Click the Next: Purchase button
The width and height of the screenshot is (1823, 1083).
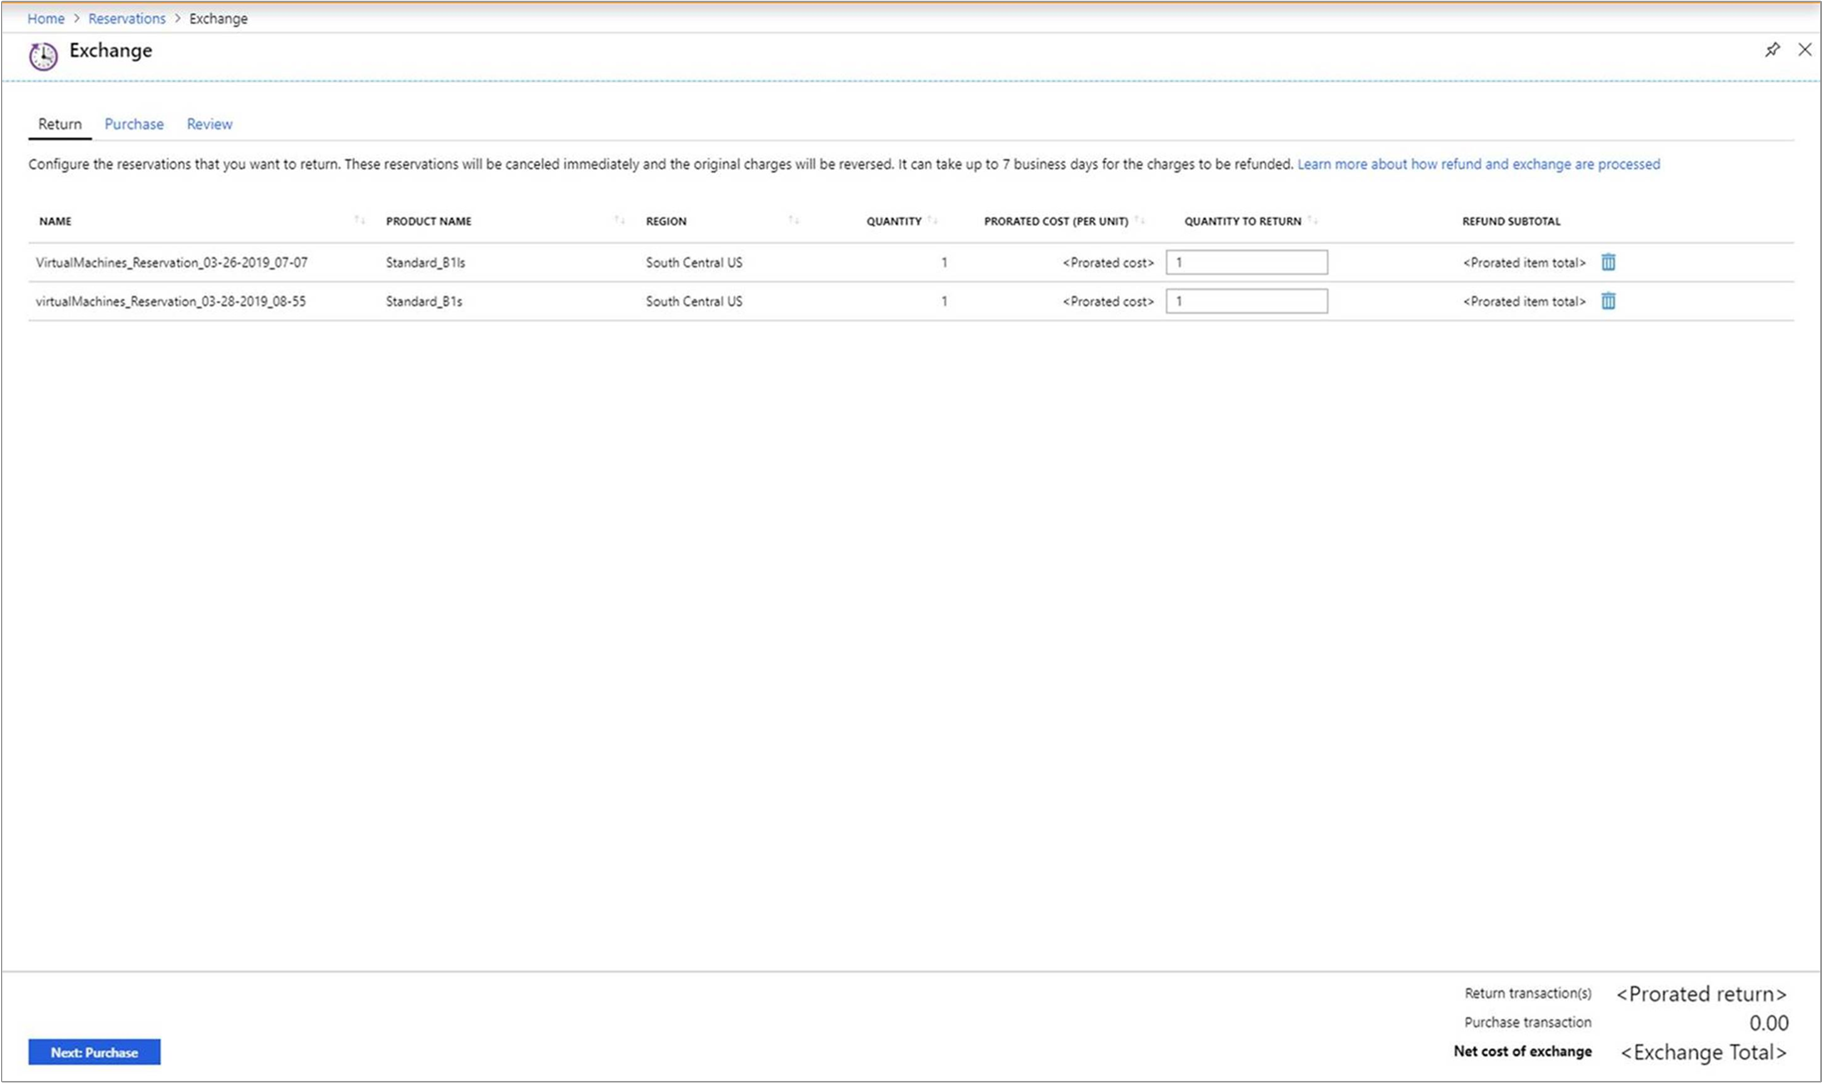click(x=94, y=1052)
